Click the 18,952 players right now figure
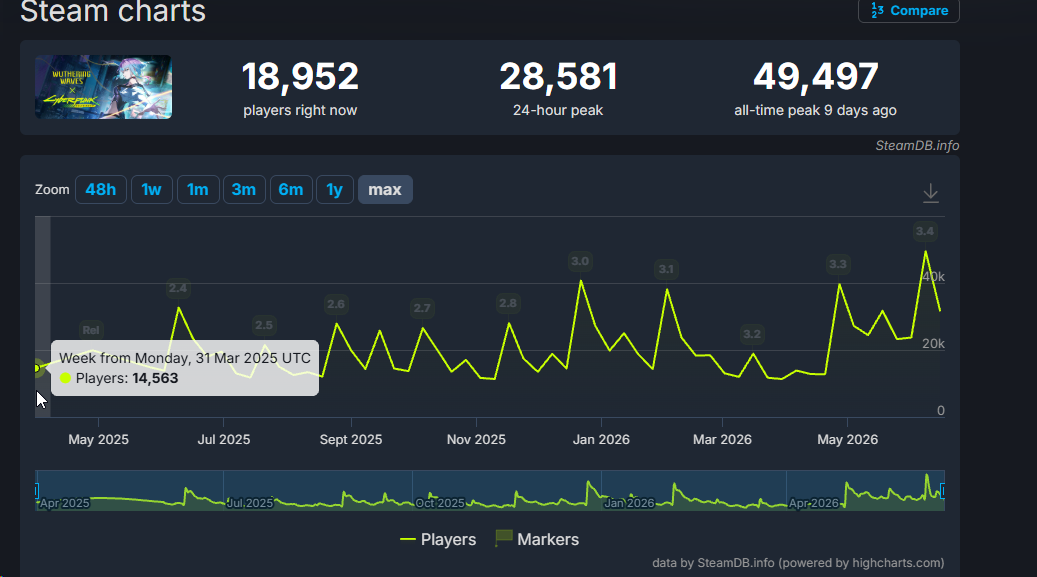 click(x=300, y=76)
